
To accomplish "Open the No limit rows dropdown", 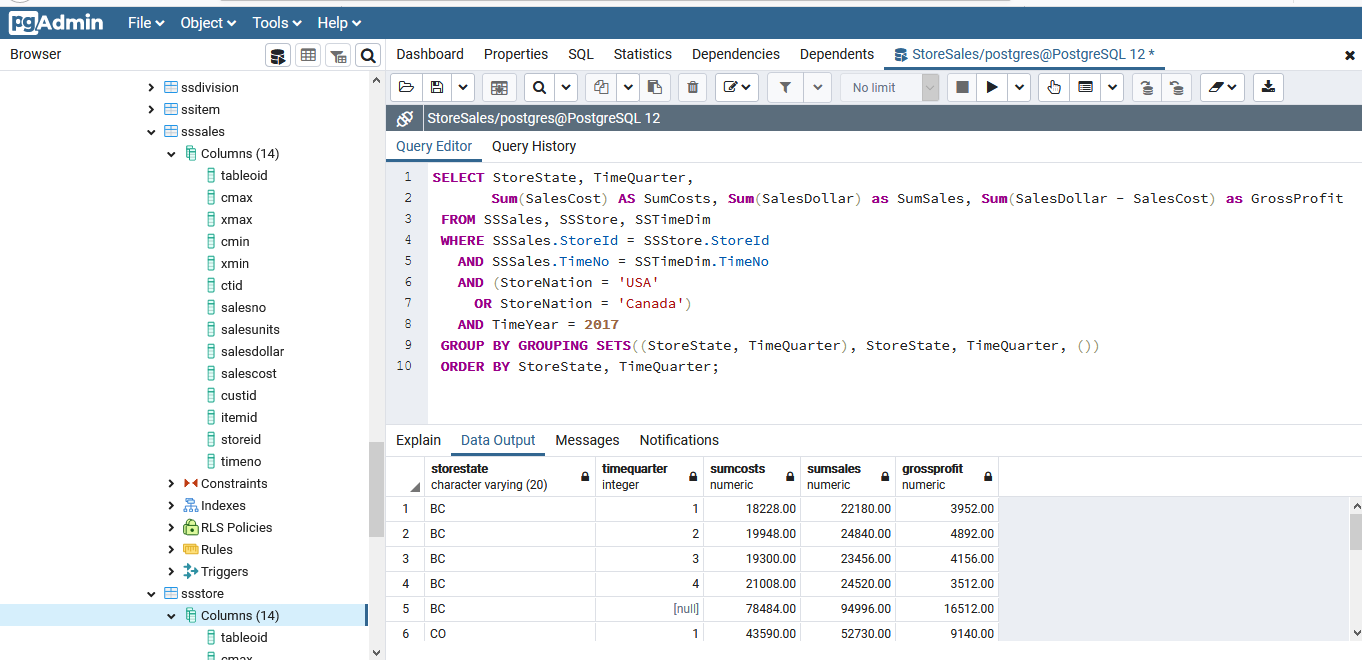I will [x=889, y=88].
